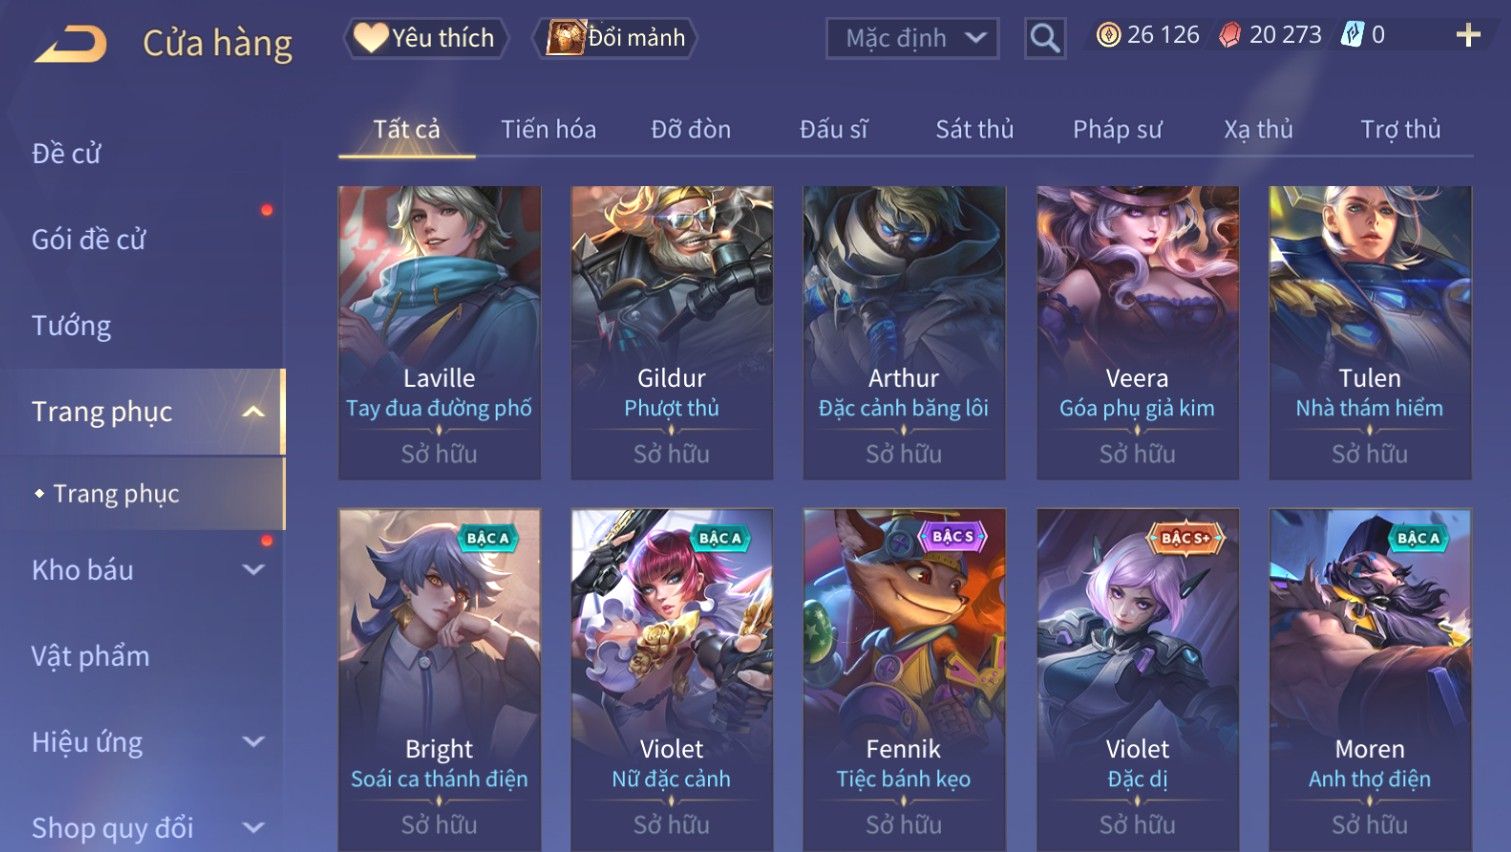Screen dimensions: 1511x852
Task: Open the Mặc định sort dropdown
Action: click(x=912, y=38)
